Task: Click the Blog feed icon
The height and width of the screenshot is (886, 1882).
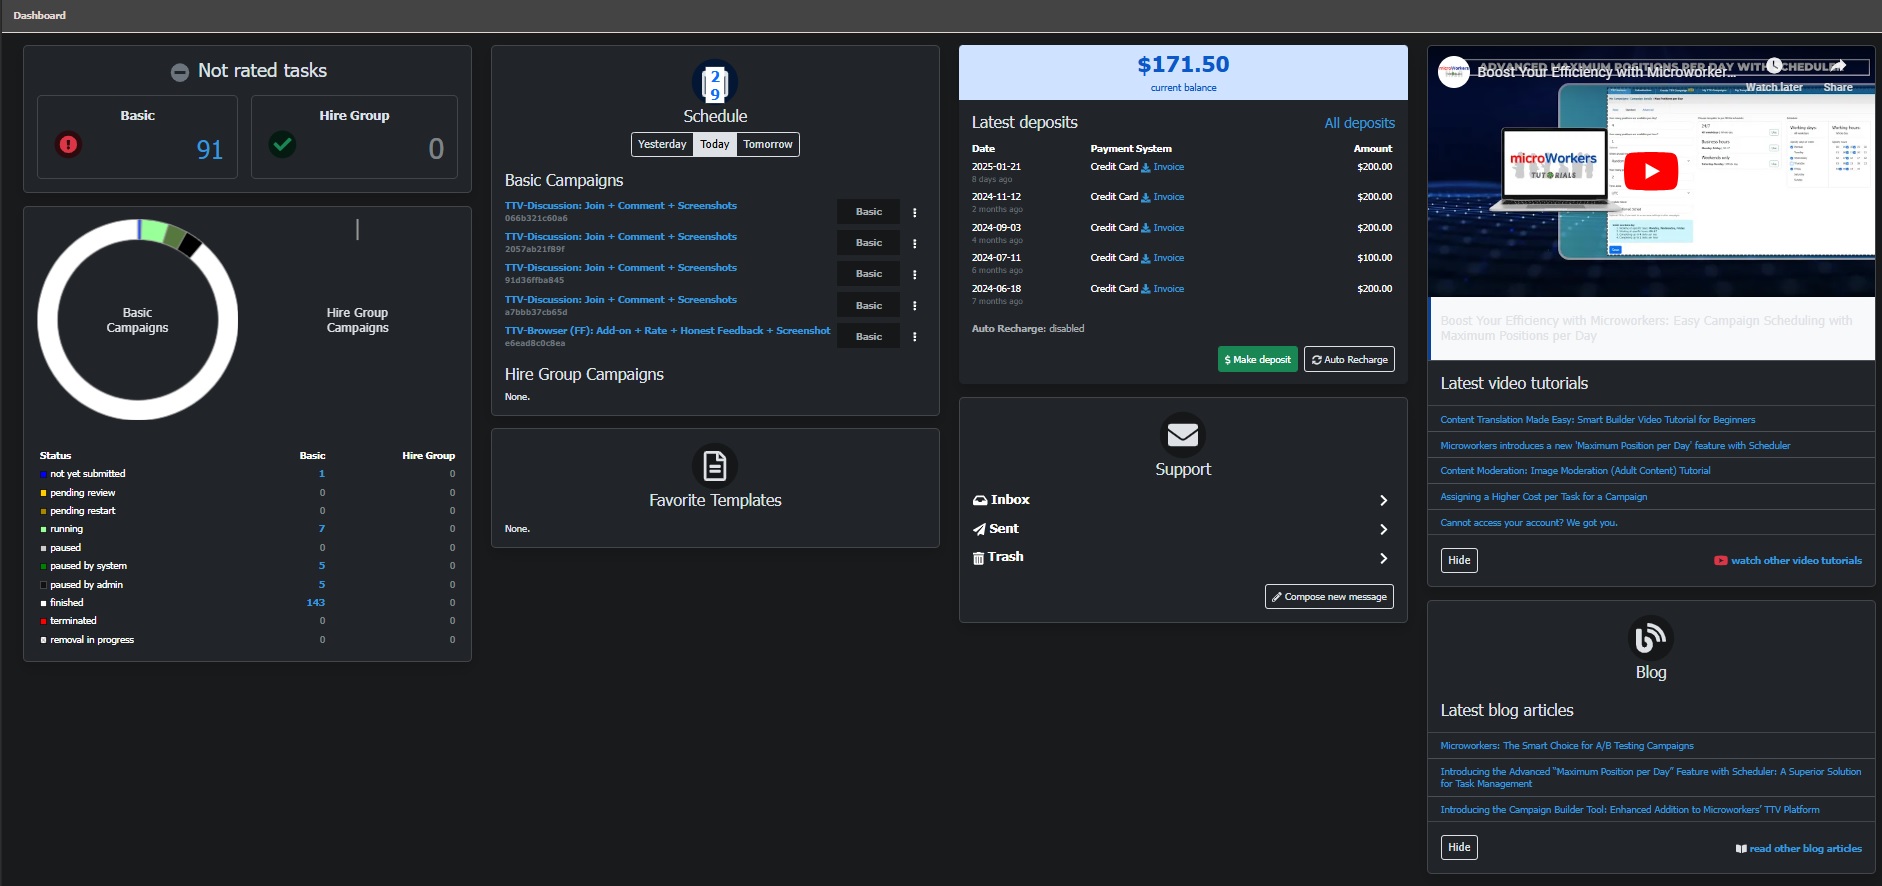Action: [x=1651, y=638]
